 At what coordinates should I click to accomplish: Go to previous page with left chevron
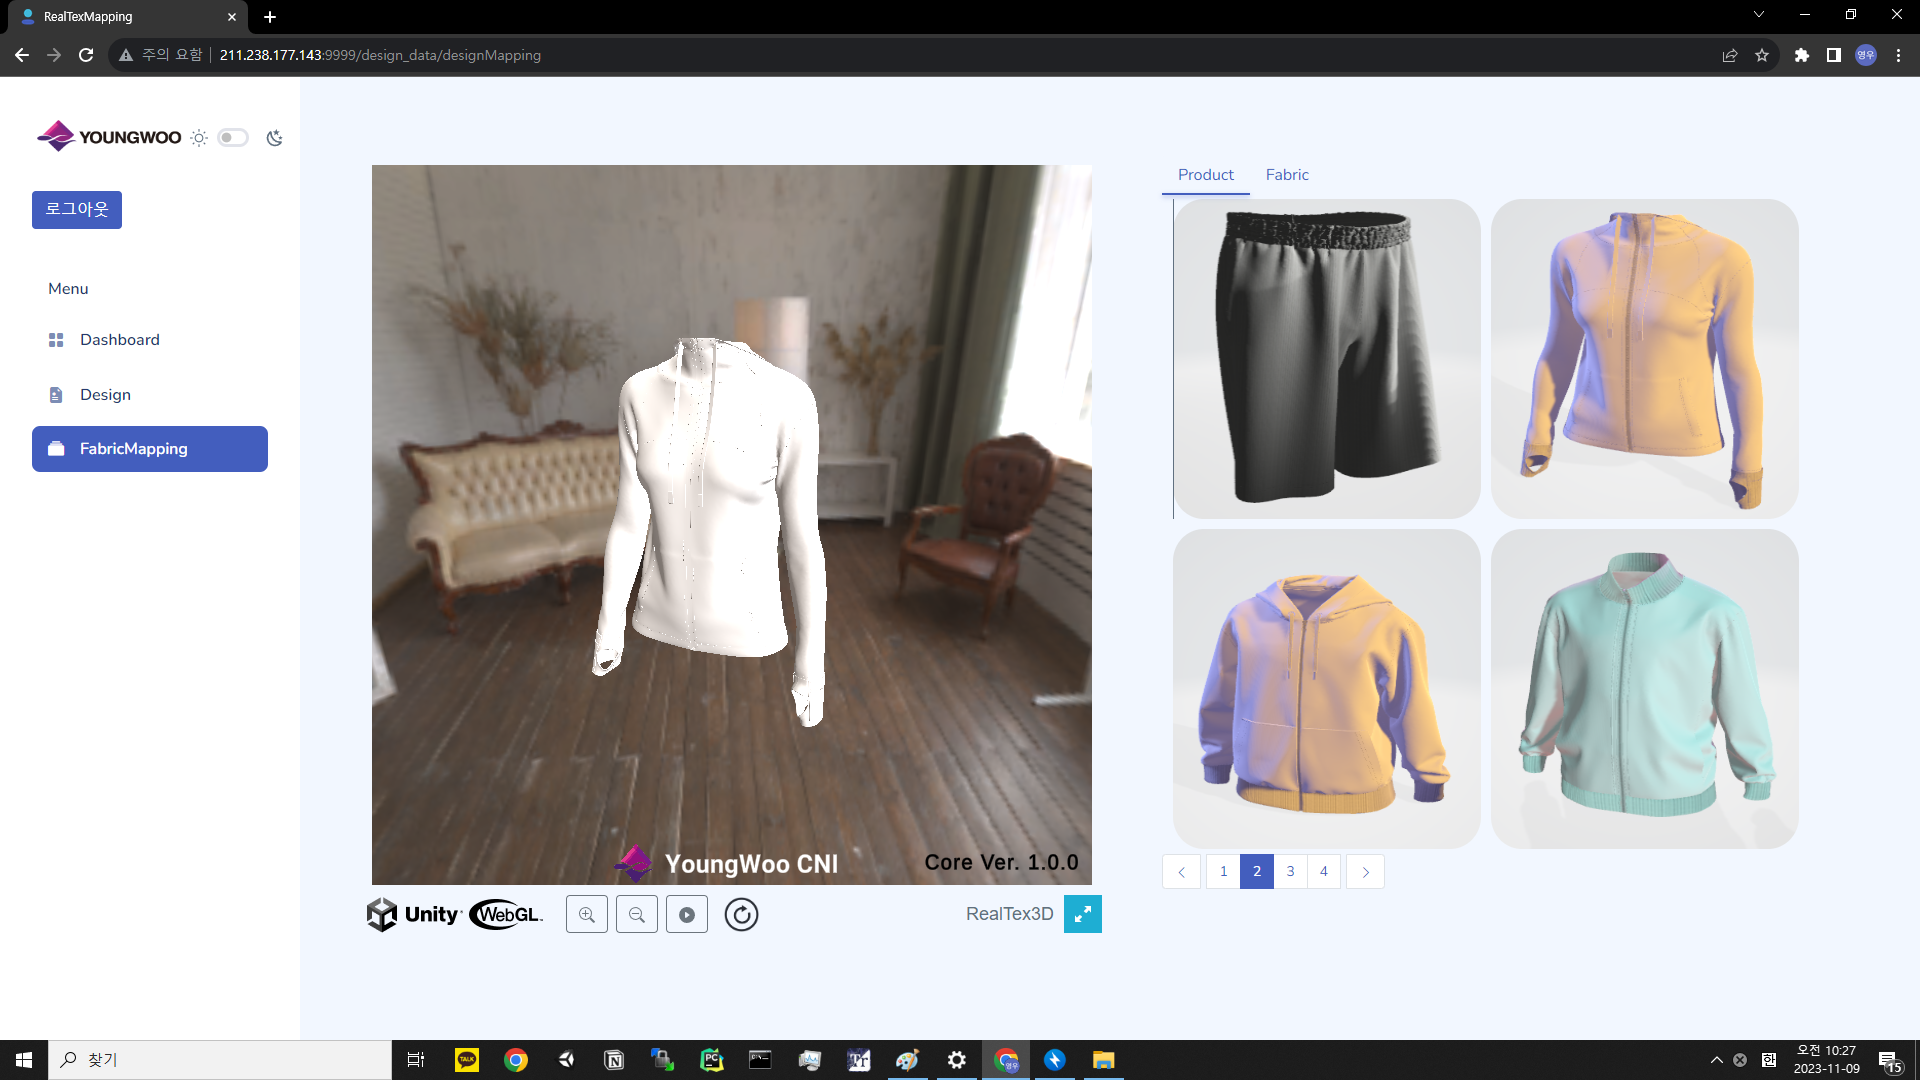[1181, 872]
